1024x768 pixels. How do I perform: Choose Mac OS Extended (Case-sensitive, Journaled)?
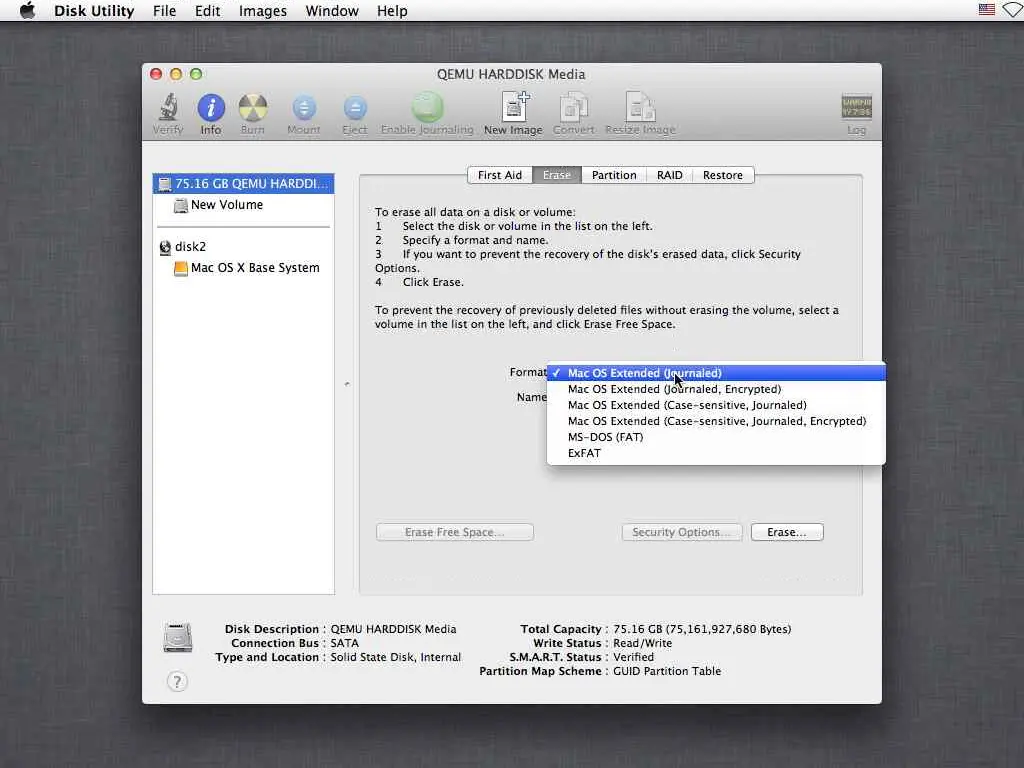[x=716, y=405]
